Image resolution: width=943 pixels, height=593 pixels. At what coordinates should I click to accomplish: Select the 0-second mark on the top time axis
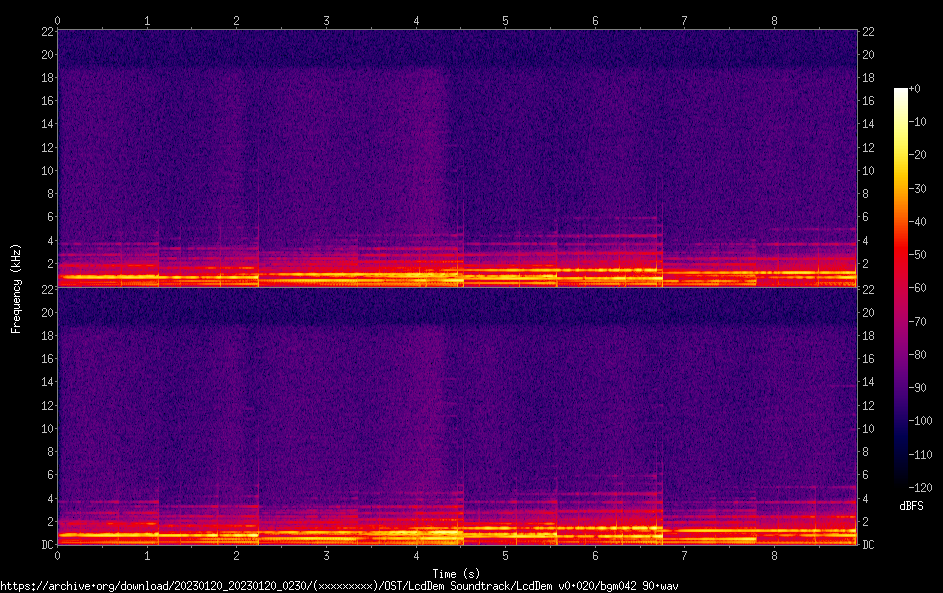pos(58,20)
